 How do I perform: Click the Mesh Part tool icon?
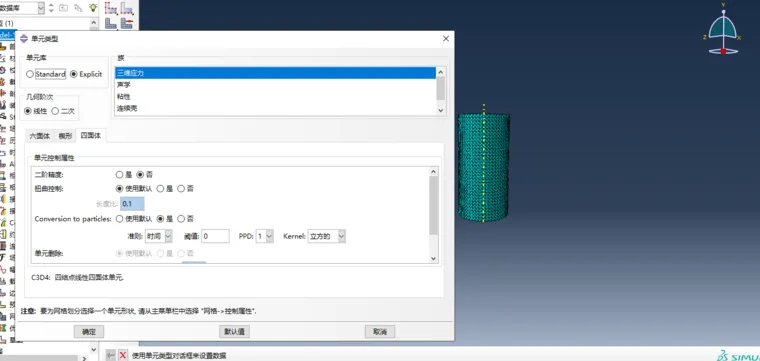tap(111, 23)
